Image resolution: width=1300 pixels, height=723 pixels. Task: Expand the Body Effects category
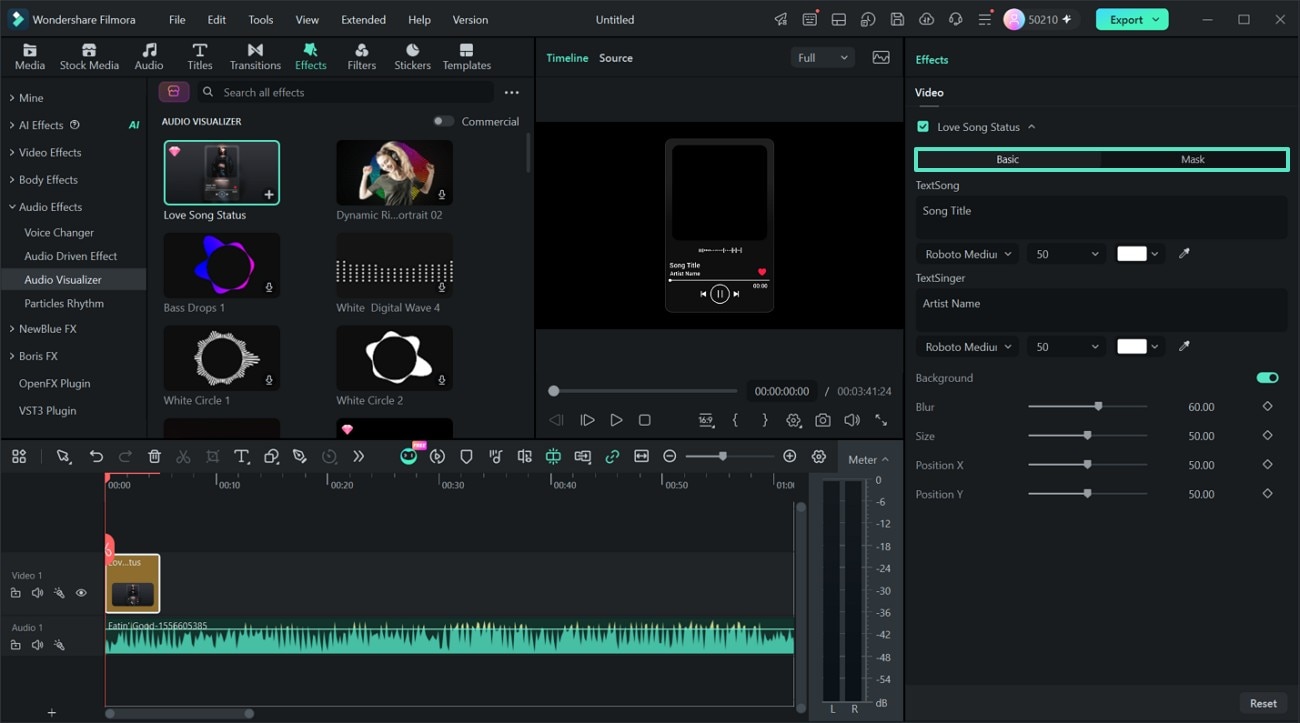48,180
